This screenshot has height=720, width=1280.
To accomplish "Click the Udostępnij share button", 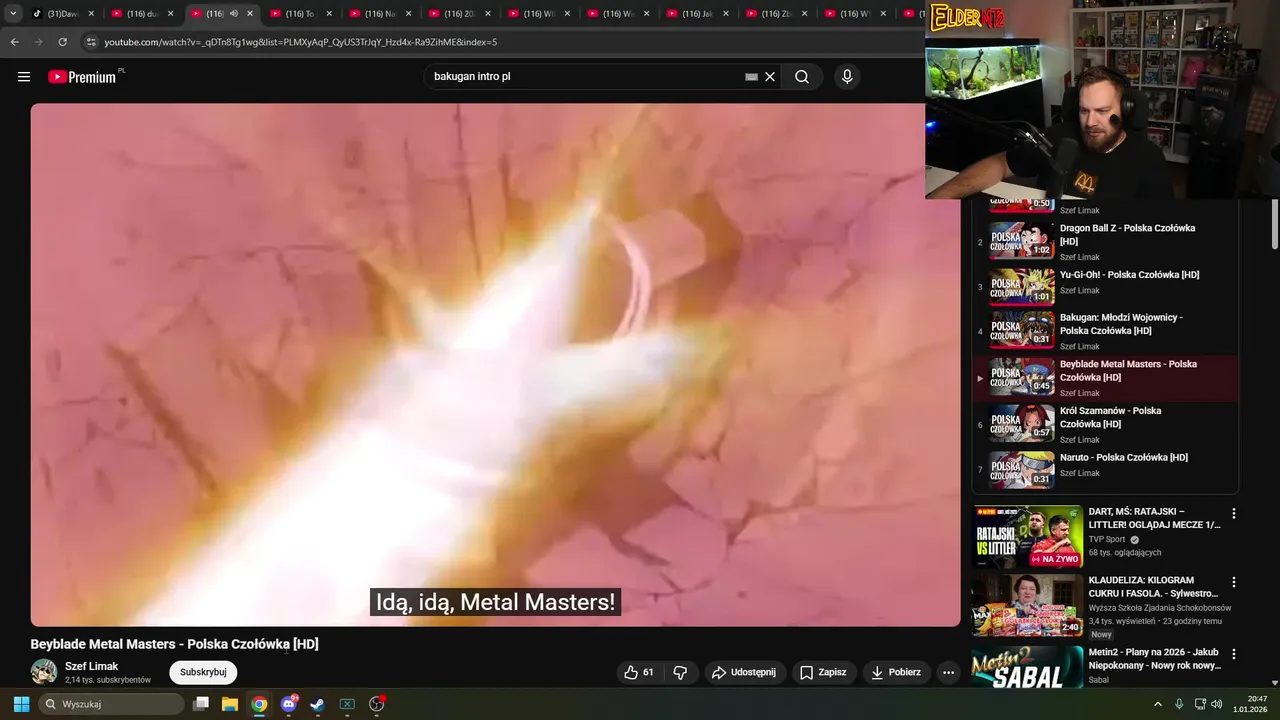I will click(x=744, y=672).
